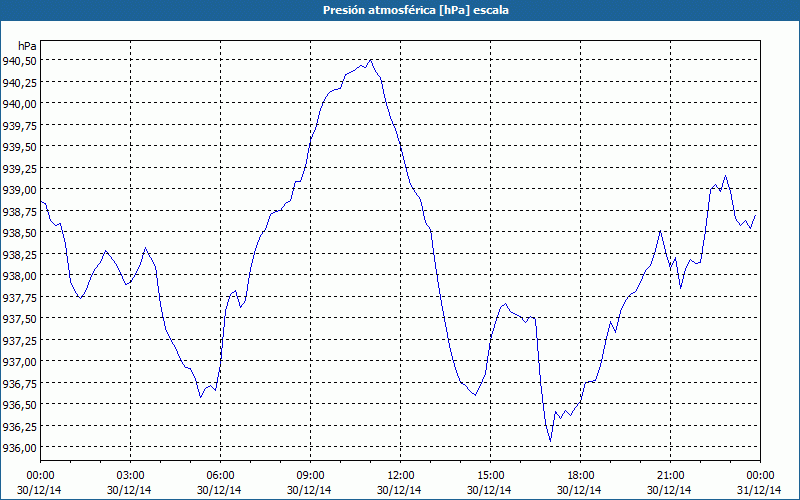Click the 06:00 time axis label
This screenshot has height=500, width=800.
(220, 476)
